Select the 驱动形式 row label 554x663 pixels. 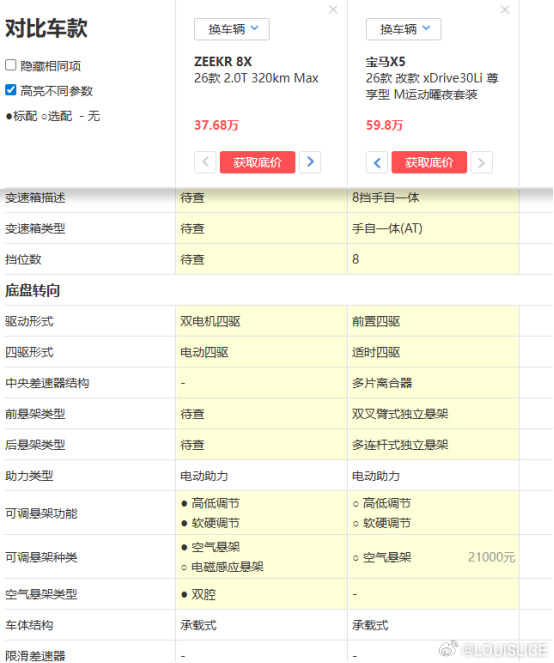tap(29, 321)
